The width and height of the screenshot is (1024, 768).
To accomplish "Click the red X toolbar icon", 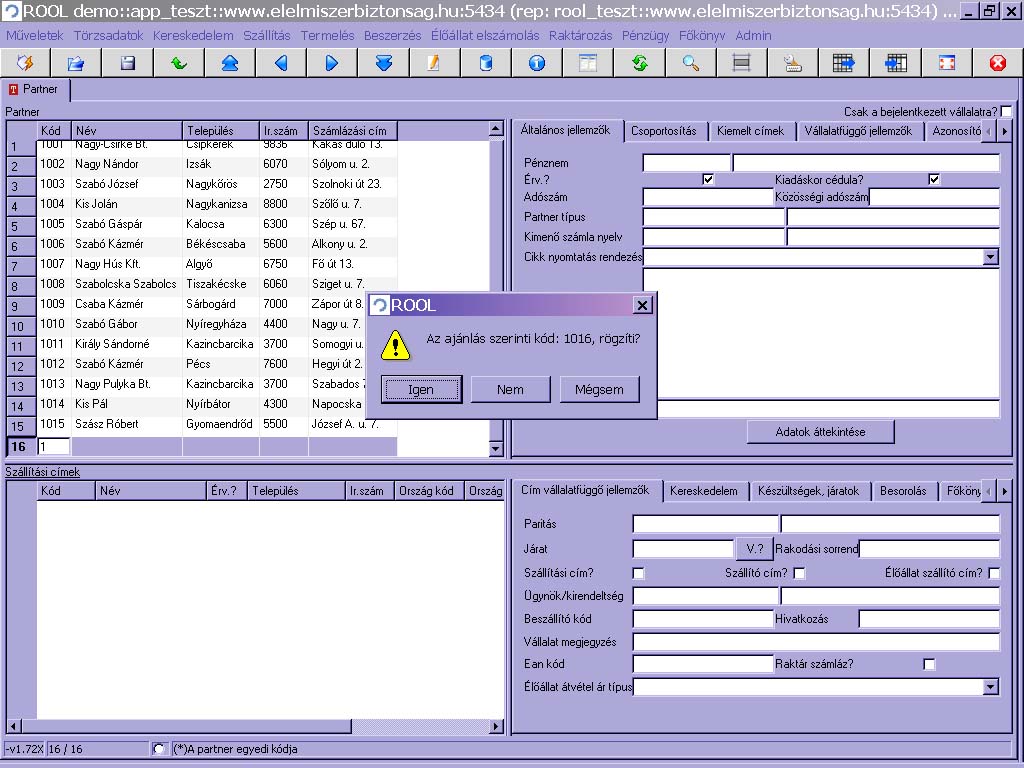I will 997,63.
